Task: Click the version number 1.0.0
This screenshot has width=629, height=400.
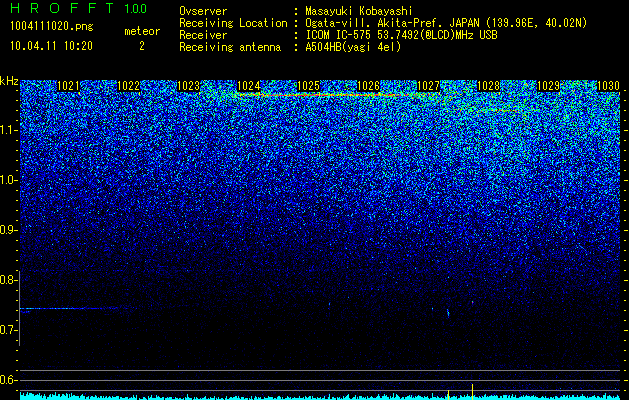Action: [136, 9]
